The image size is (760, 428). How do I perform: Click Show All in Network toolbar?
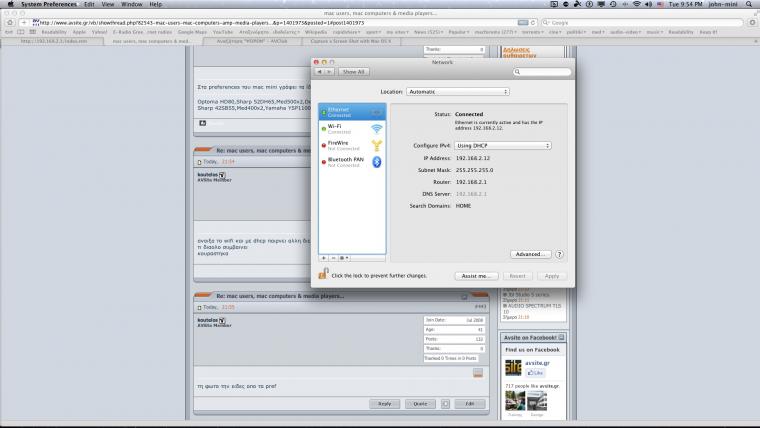[354, 72]
